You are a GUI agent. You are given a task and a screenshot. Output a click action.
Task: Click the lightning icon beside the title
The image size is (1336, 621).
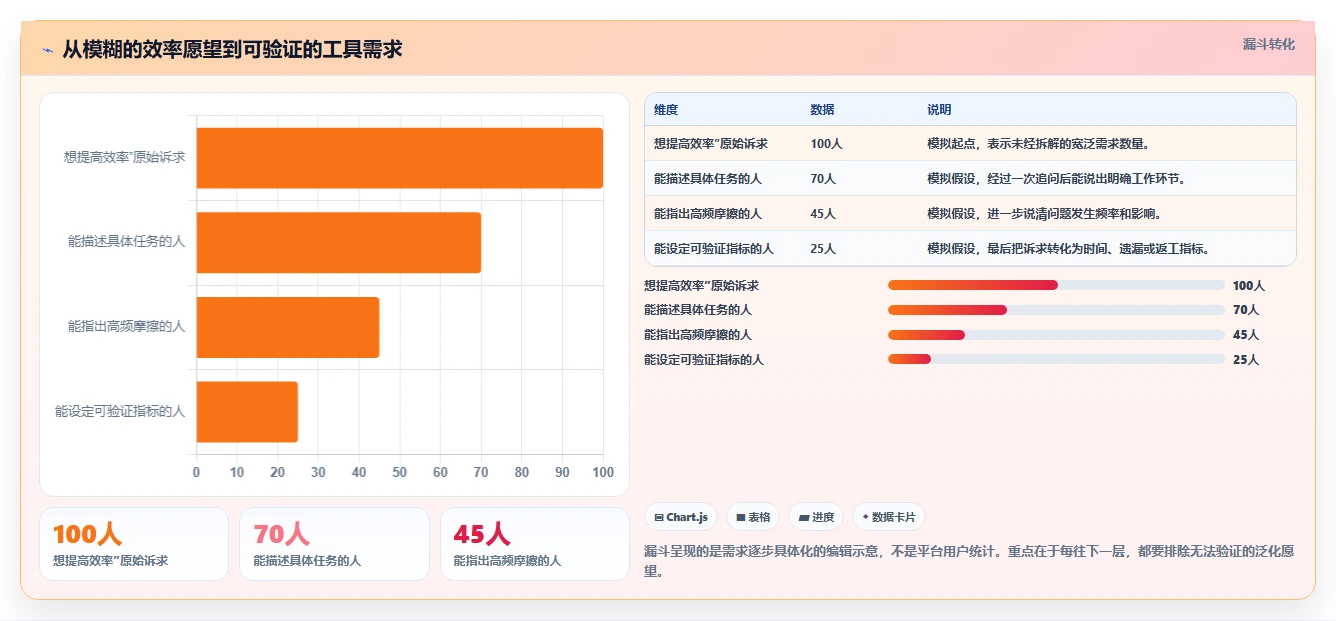pos(48,49)
